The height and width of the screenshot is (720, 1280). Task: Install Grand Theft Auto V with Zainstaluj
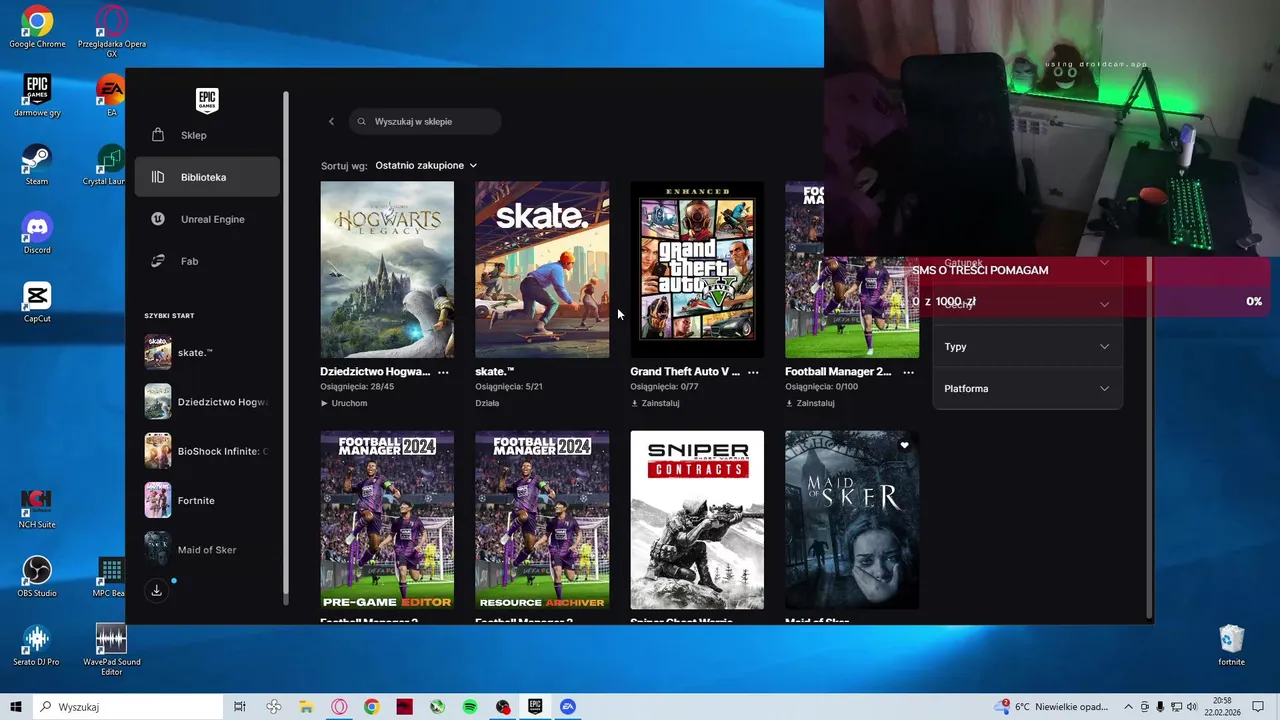point(655,403)
